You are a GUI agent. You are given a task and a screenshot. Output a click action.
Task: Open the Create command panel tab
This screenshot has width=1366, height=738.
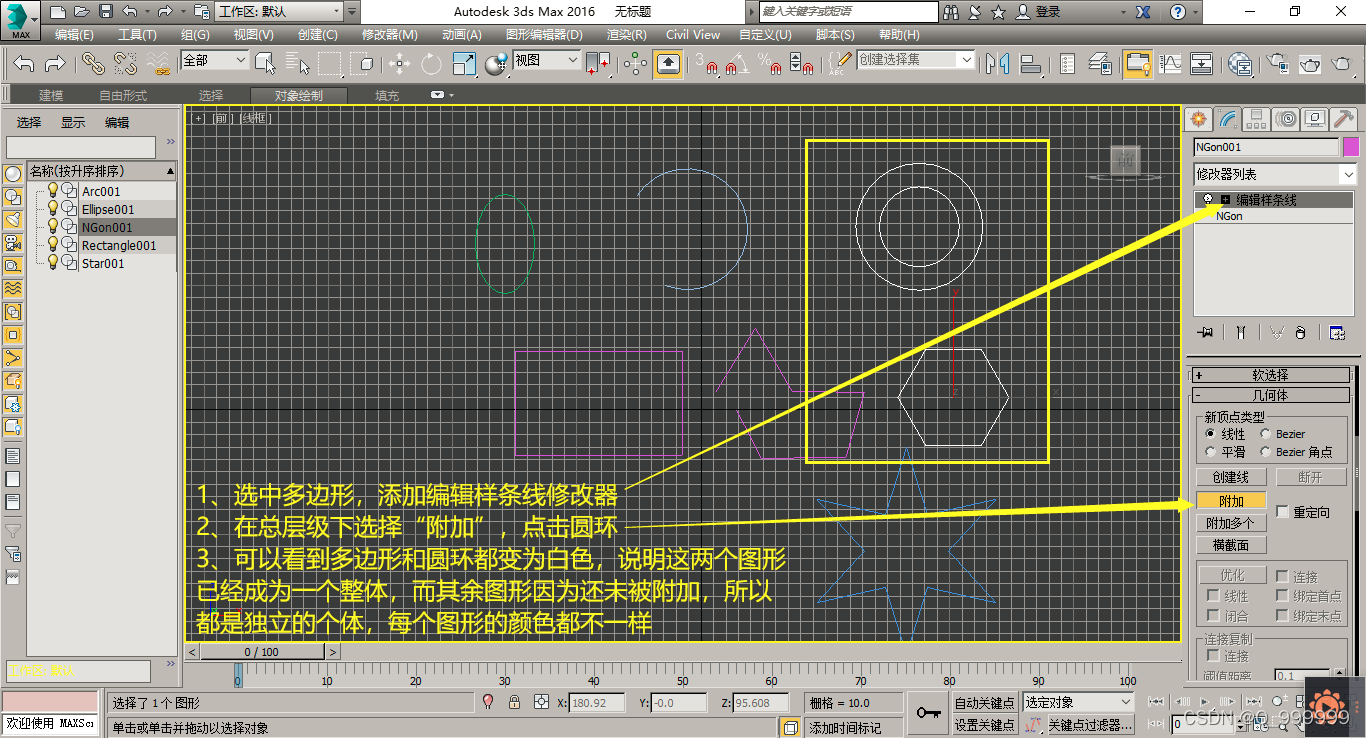click(x=1198, y=119)
